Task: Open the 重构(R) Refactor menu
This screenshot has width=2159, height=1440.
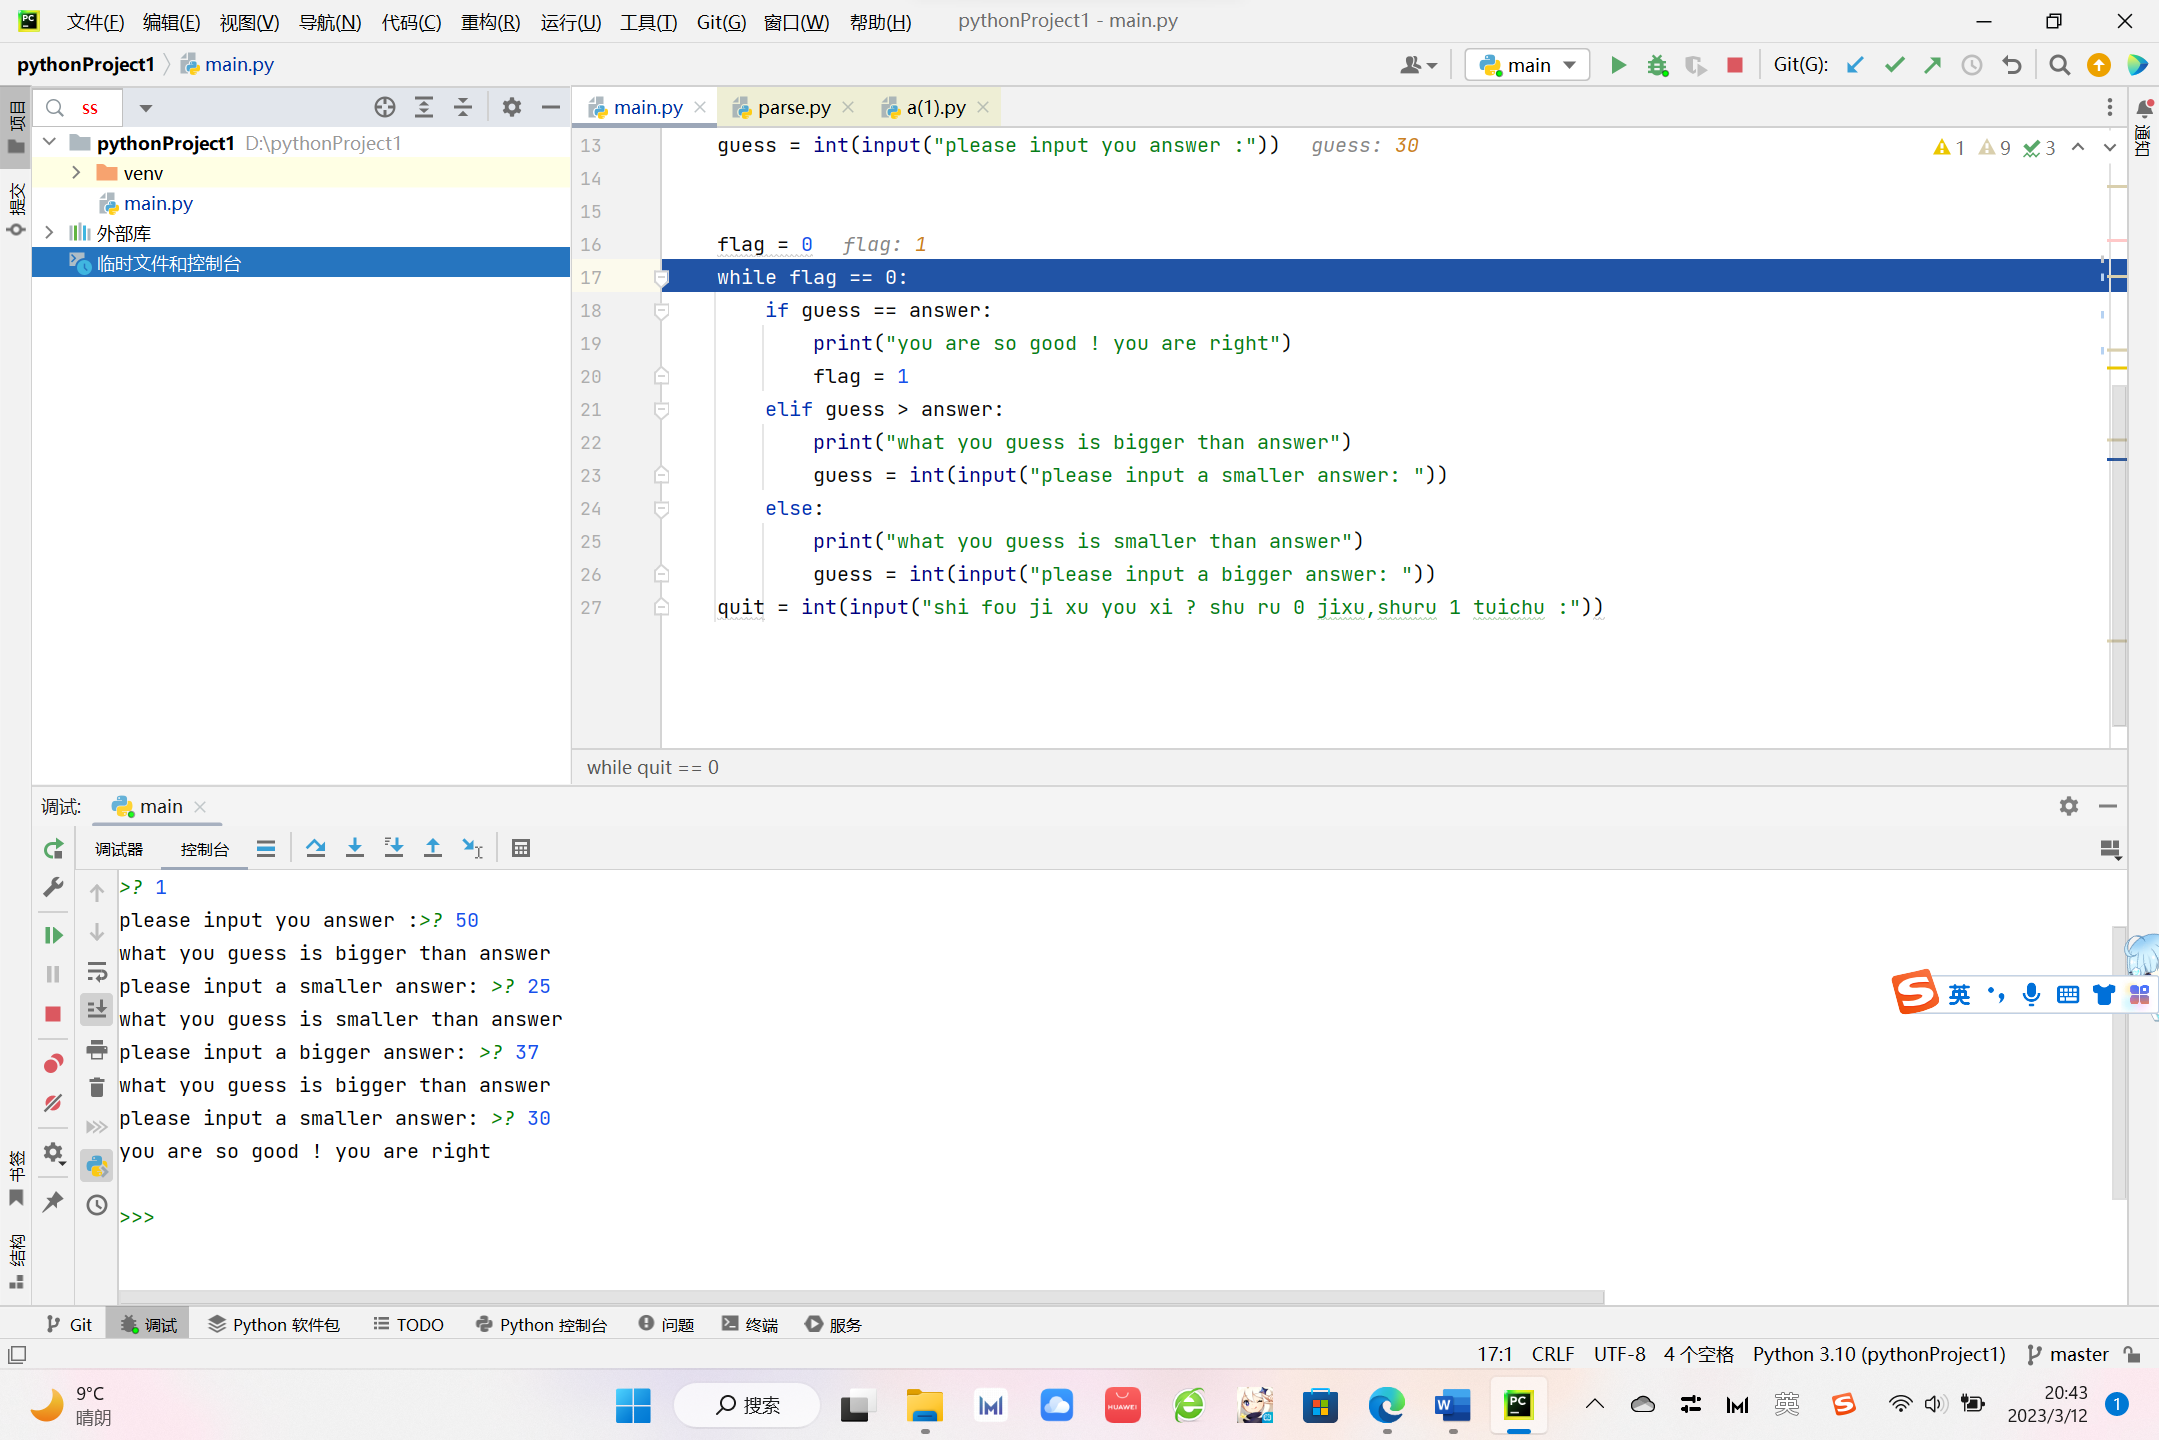Action: 490,21
